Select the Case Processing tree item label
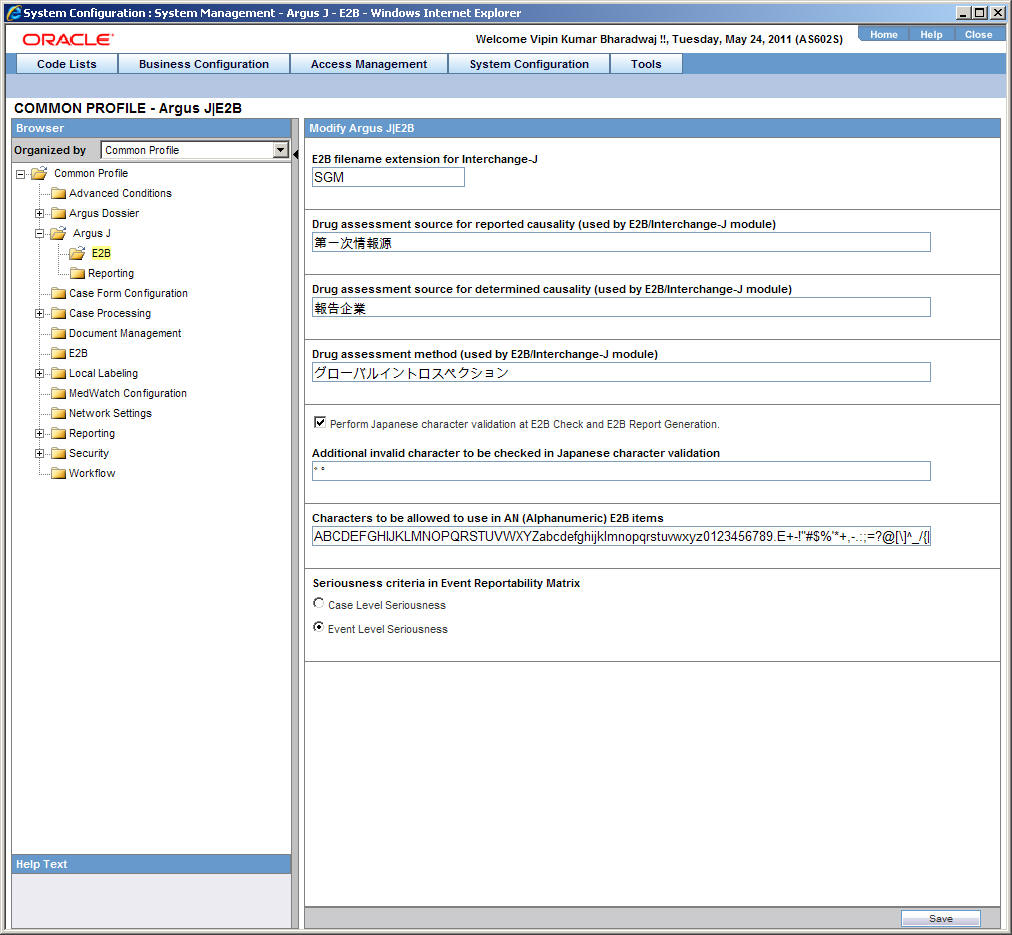The width and height of the screenshot is (1012, 935). coord(110,314)
